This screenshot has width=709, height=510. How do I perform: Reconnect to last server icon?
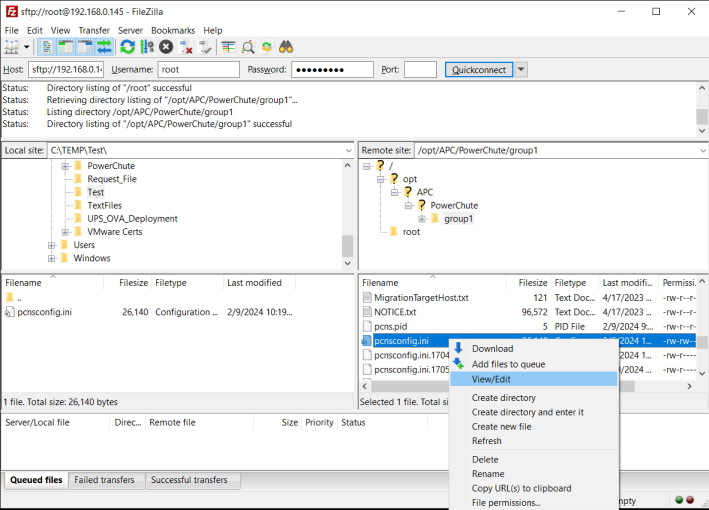coord(205,47)
